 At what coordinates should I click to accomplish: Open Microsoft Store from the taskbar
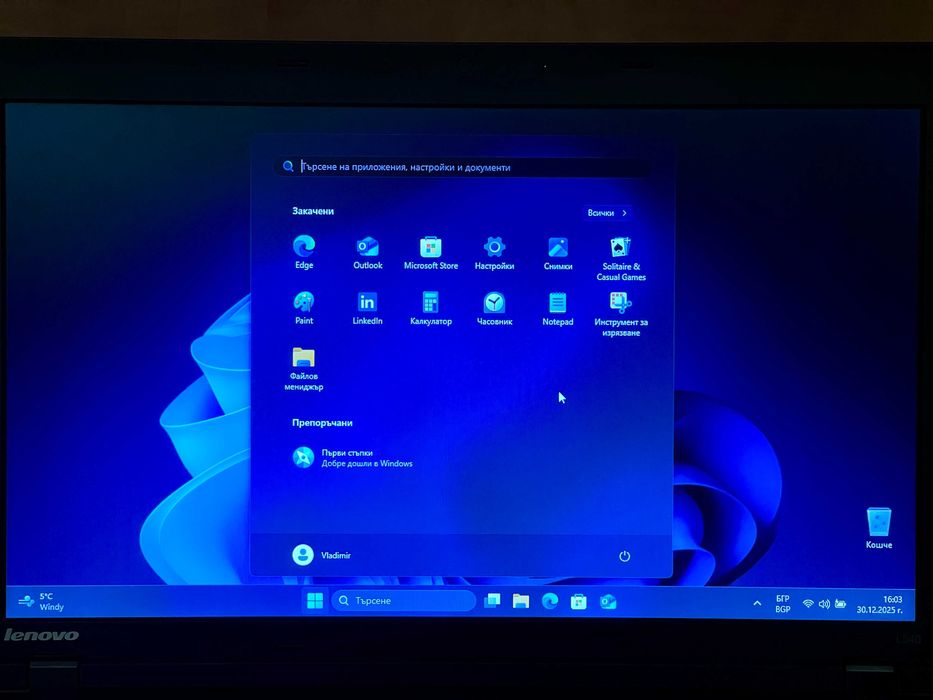click(x=578, y=602)
